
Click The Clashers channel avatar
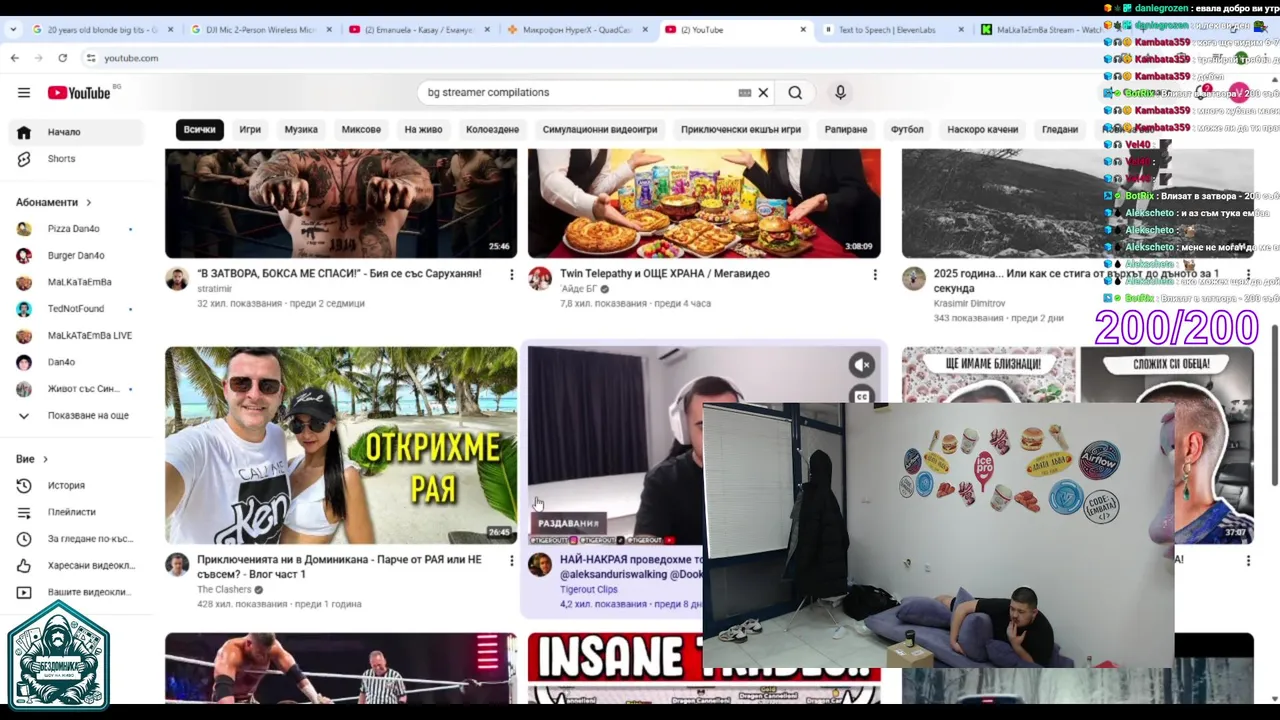pyautogui.click(x=177, y=565)
